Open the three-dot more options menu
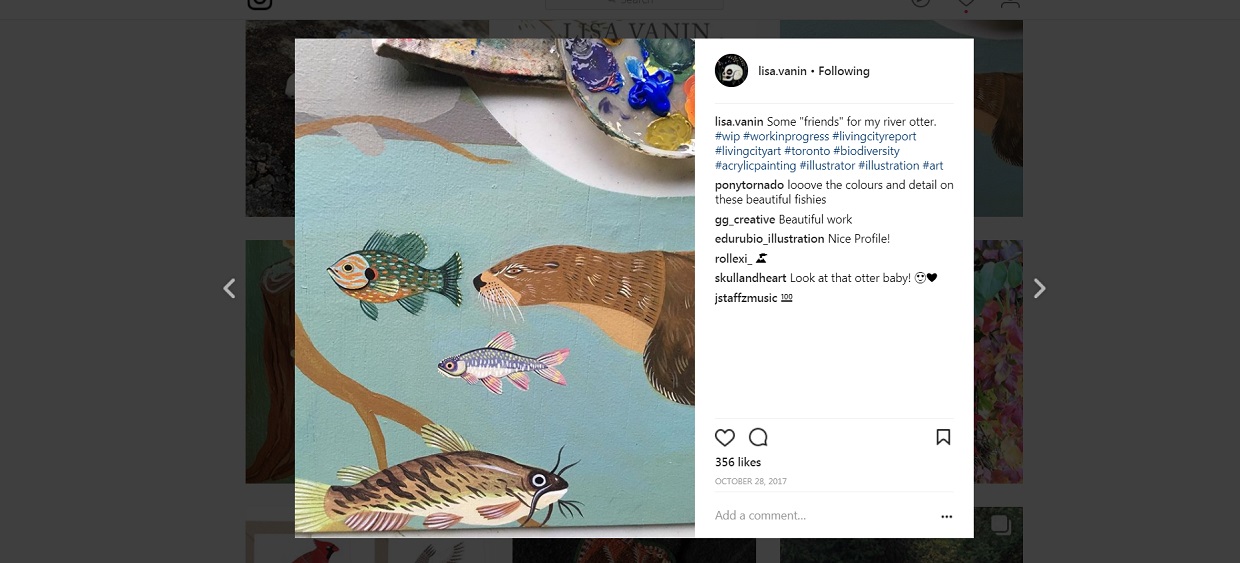The height and width of the screenshot is (563, 1240). point(946,517)
